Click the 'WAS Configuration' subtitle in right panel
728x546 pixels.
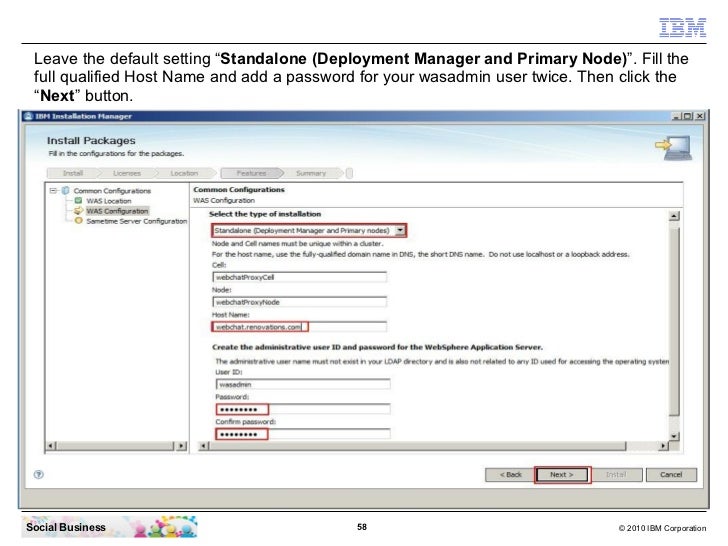(224, 201)
